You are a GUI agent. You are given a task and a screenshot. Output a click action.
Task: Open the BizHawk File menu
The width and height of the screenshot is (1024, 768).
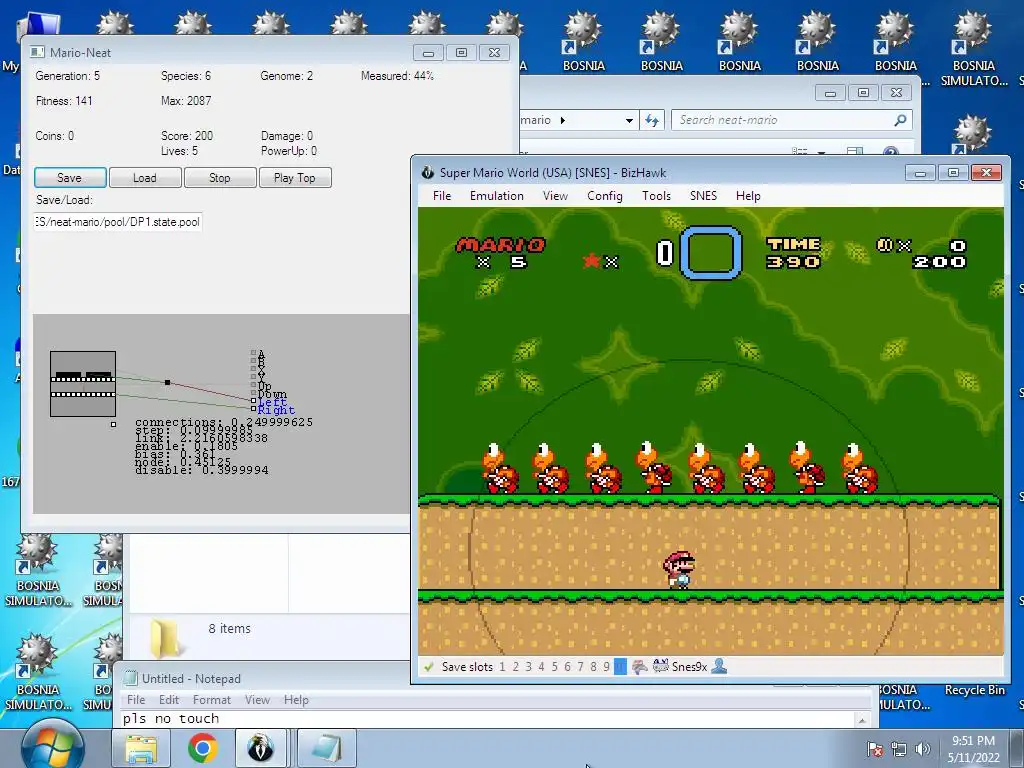(442, 196)
